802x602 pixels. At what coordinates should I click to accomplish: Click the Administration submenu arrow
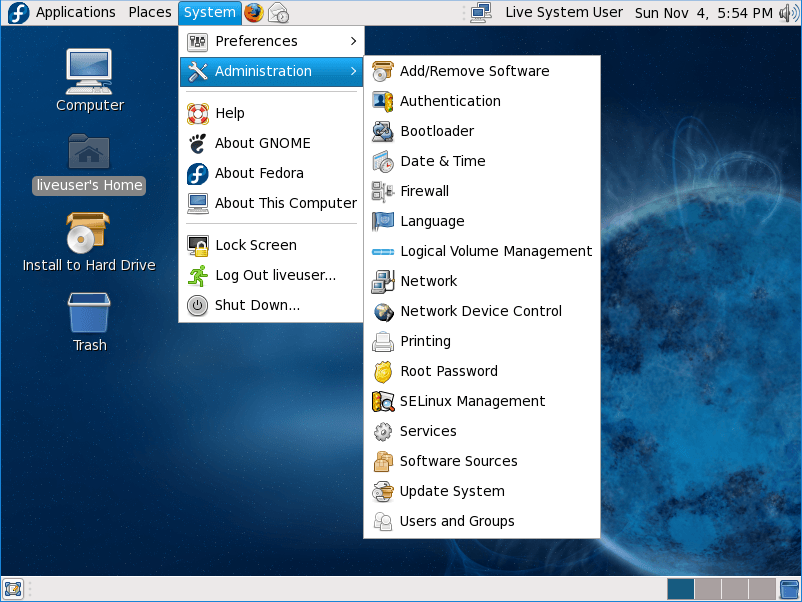coord(353,71)
